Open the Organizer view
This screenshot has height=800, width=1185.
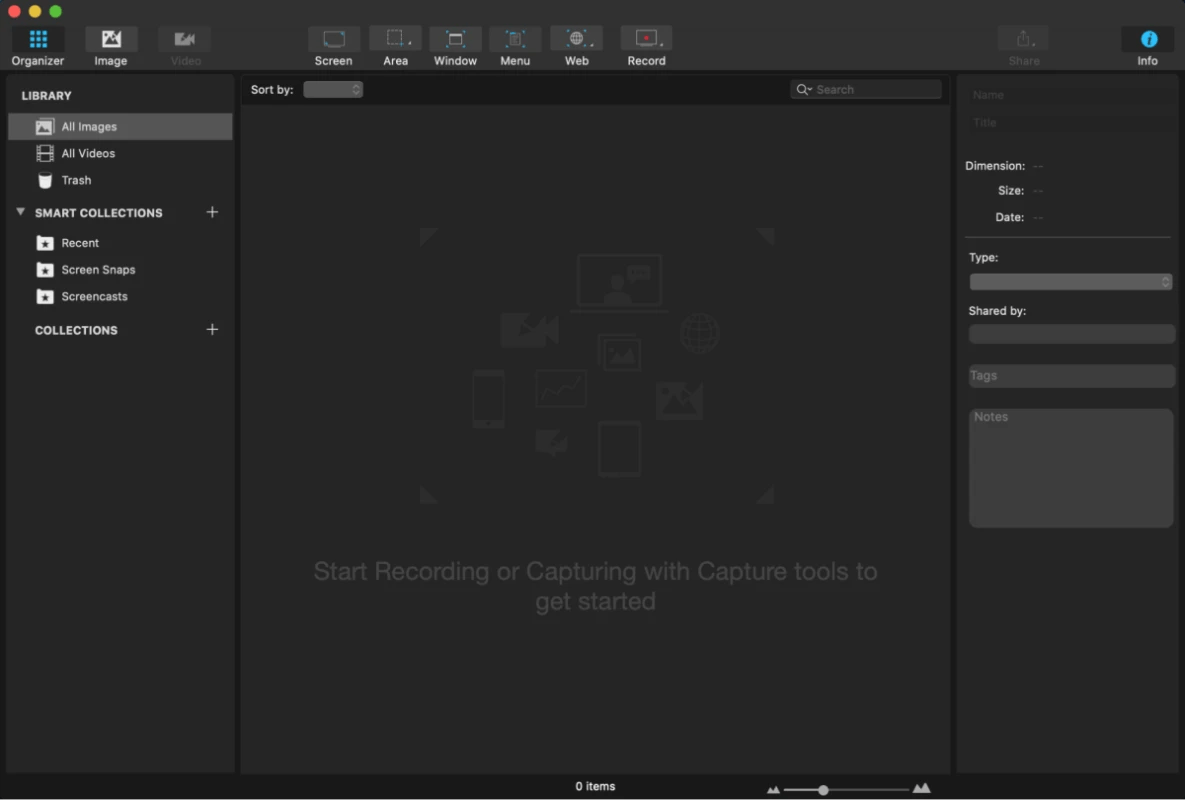coord(37,40)
